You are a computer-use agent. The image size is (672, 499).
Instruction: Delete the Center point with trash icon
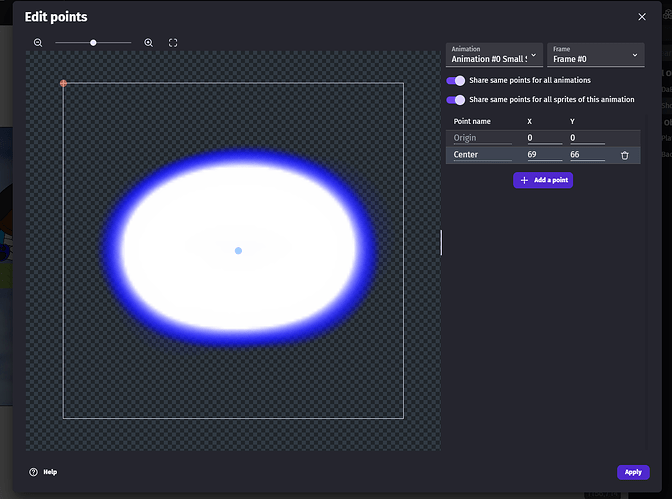(x=625, y=155)
